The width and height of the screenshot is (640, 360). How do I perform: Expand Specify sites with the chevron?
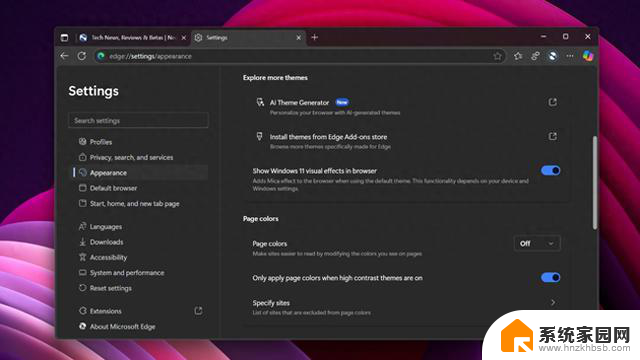click(x=553, y=303)
